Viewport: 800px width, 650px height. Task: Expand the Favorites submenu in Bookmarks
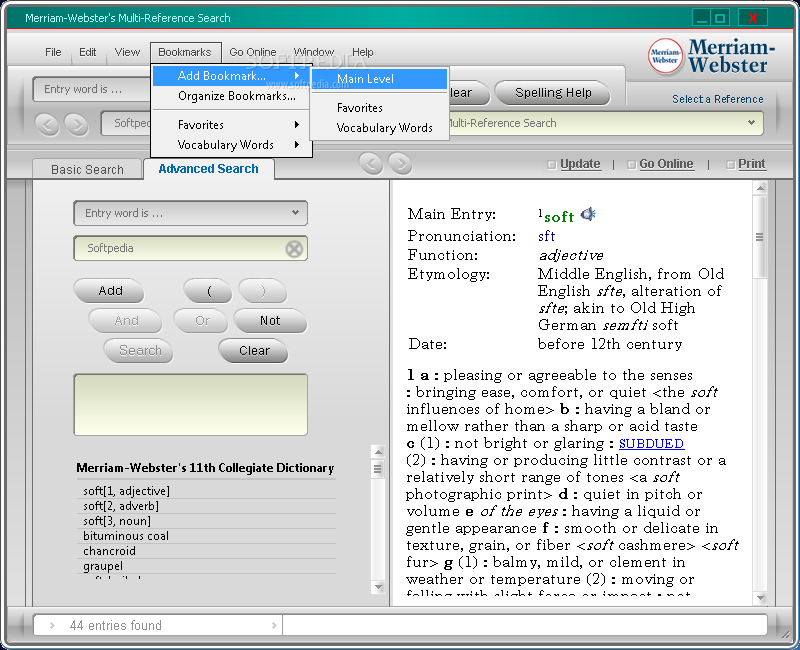(x=232, y=125)
